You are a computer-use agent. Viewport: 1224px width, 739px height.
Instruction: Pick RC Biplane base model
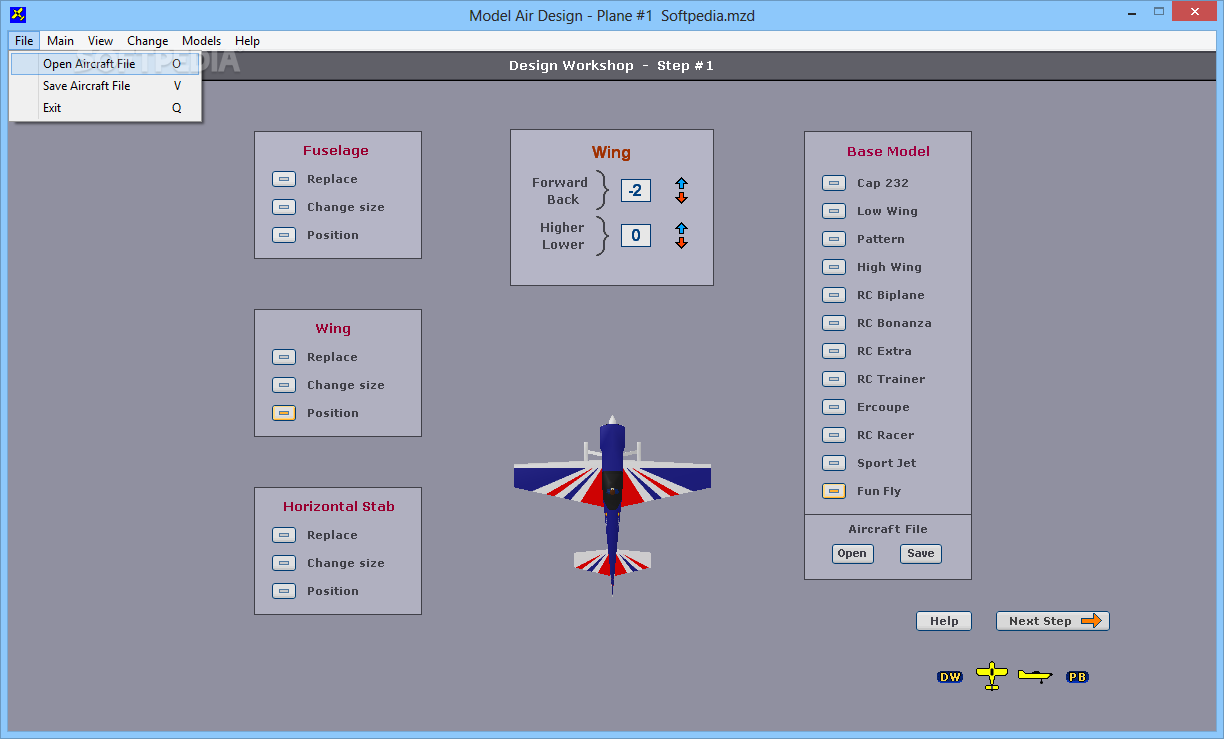[x=834, y=295]
